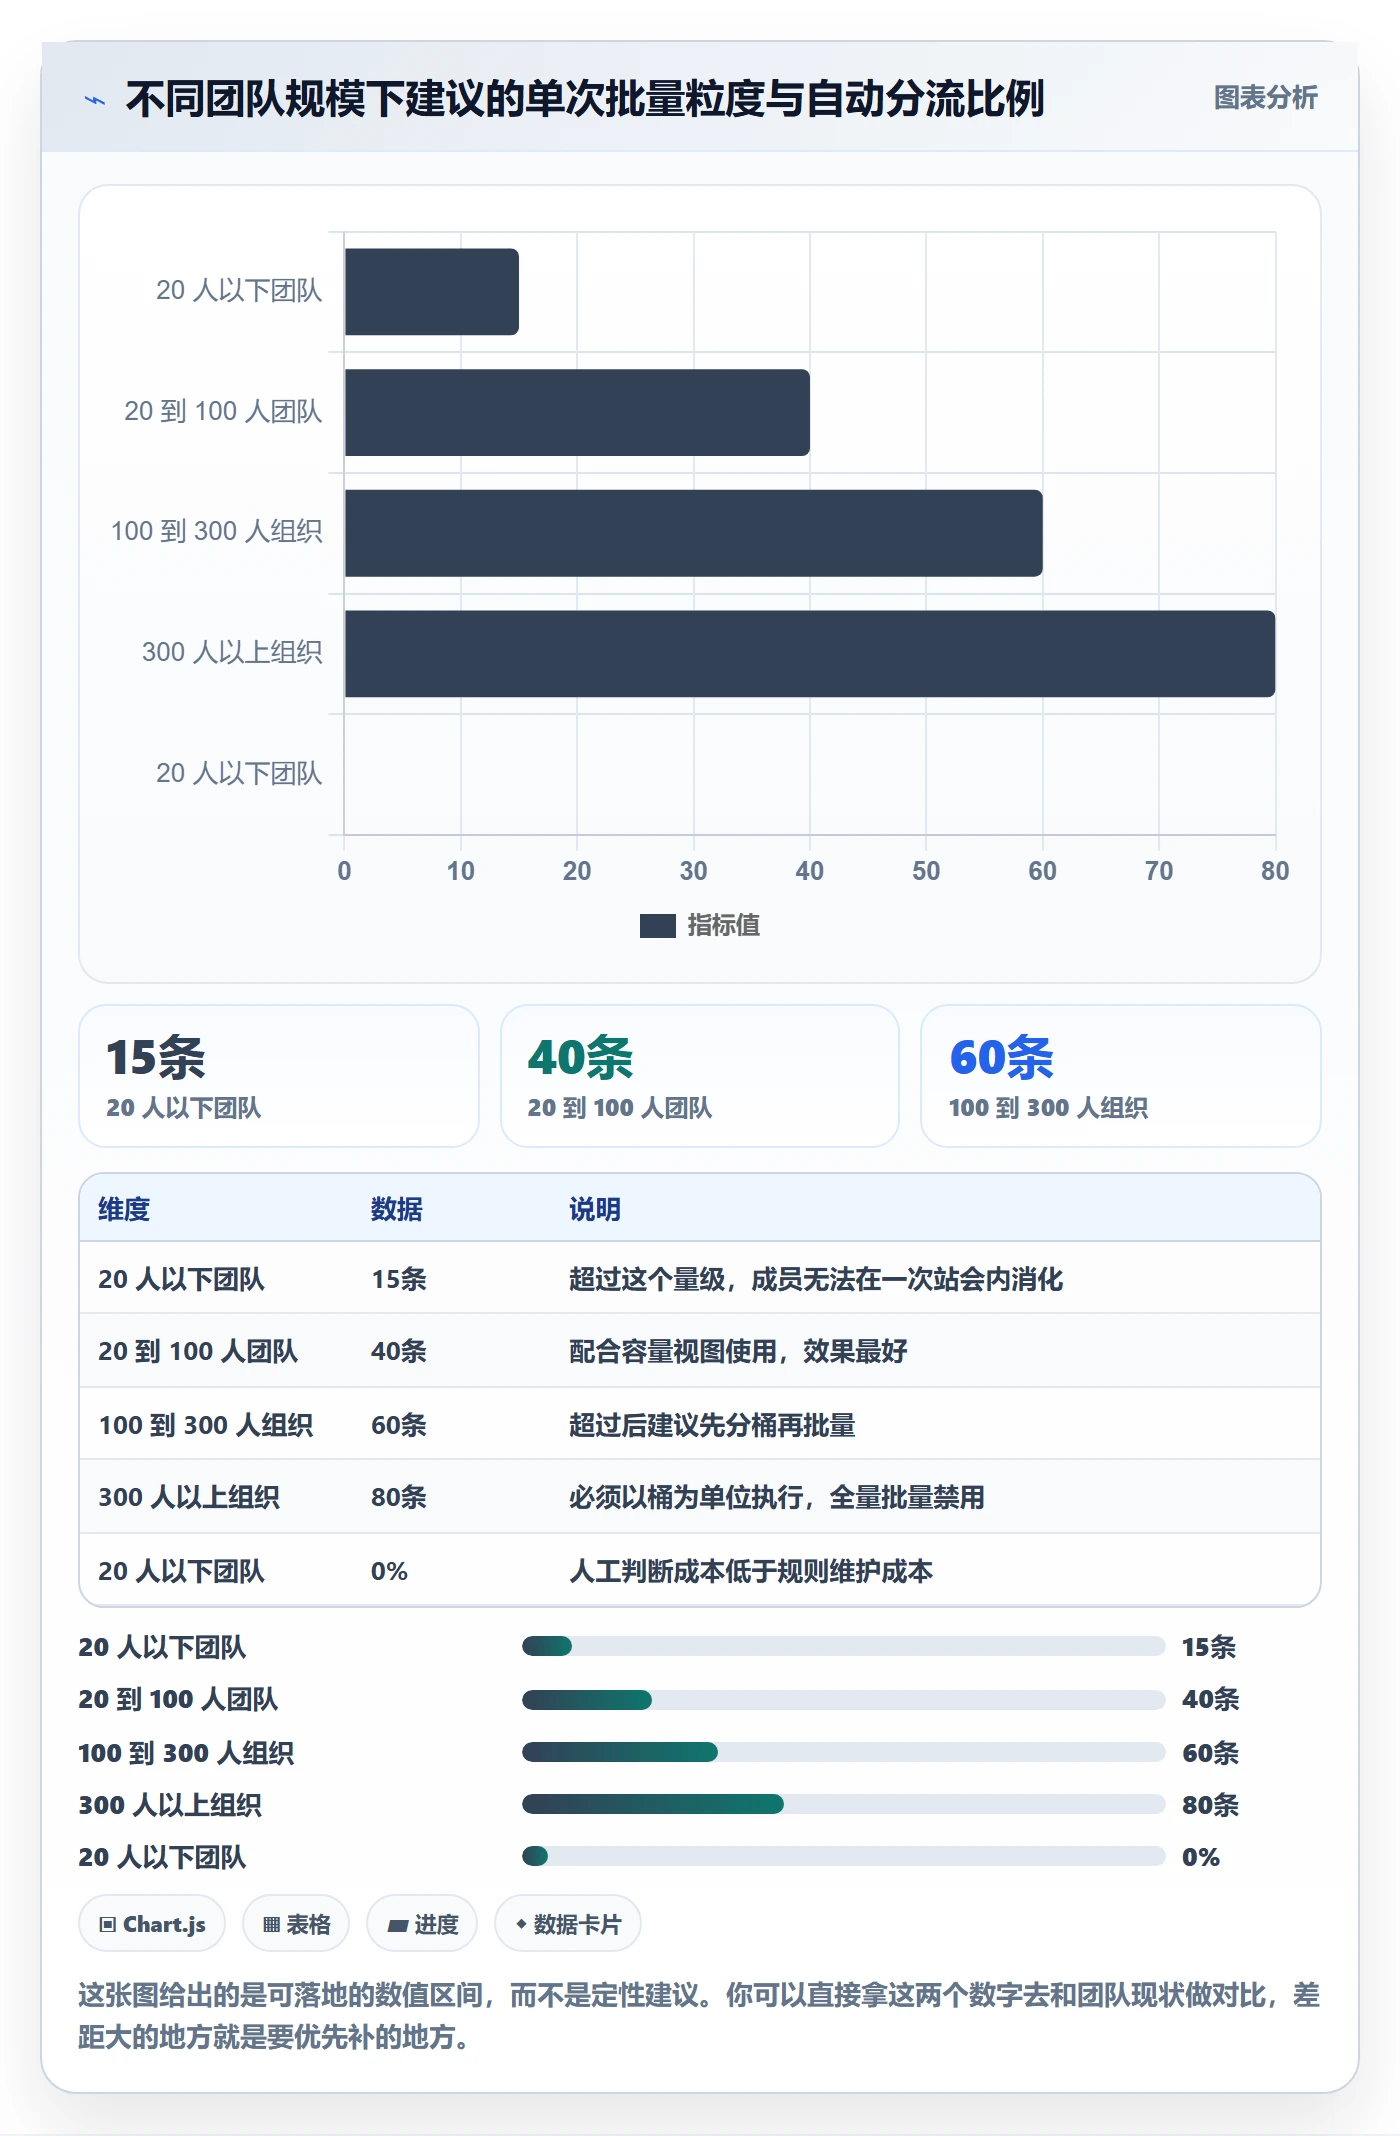Image resolution: width=1400 pixels, height=2136 pixels.
Task: Click the chart title 不同团队规模下建议的单次批量粒度与自动分流比例
Action: coord(585,99)
